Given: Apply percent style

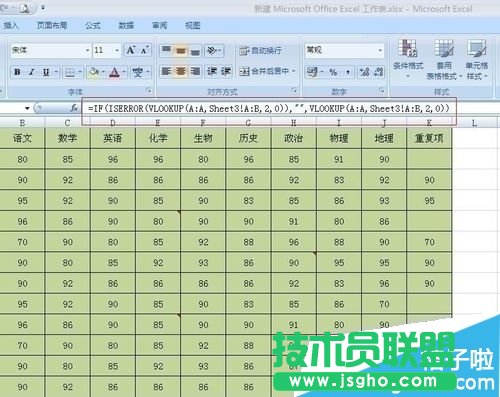Looking at the screenshot, I should click(x=333, y=72).
